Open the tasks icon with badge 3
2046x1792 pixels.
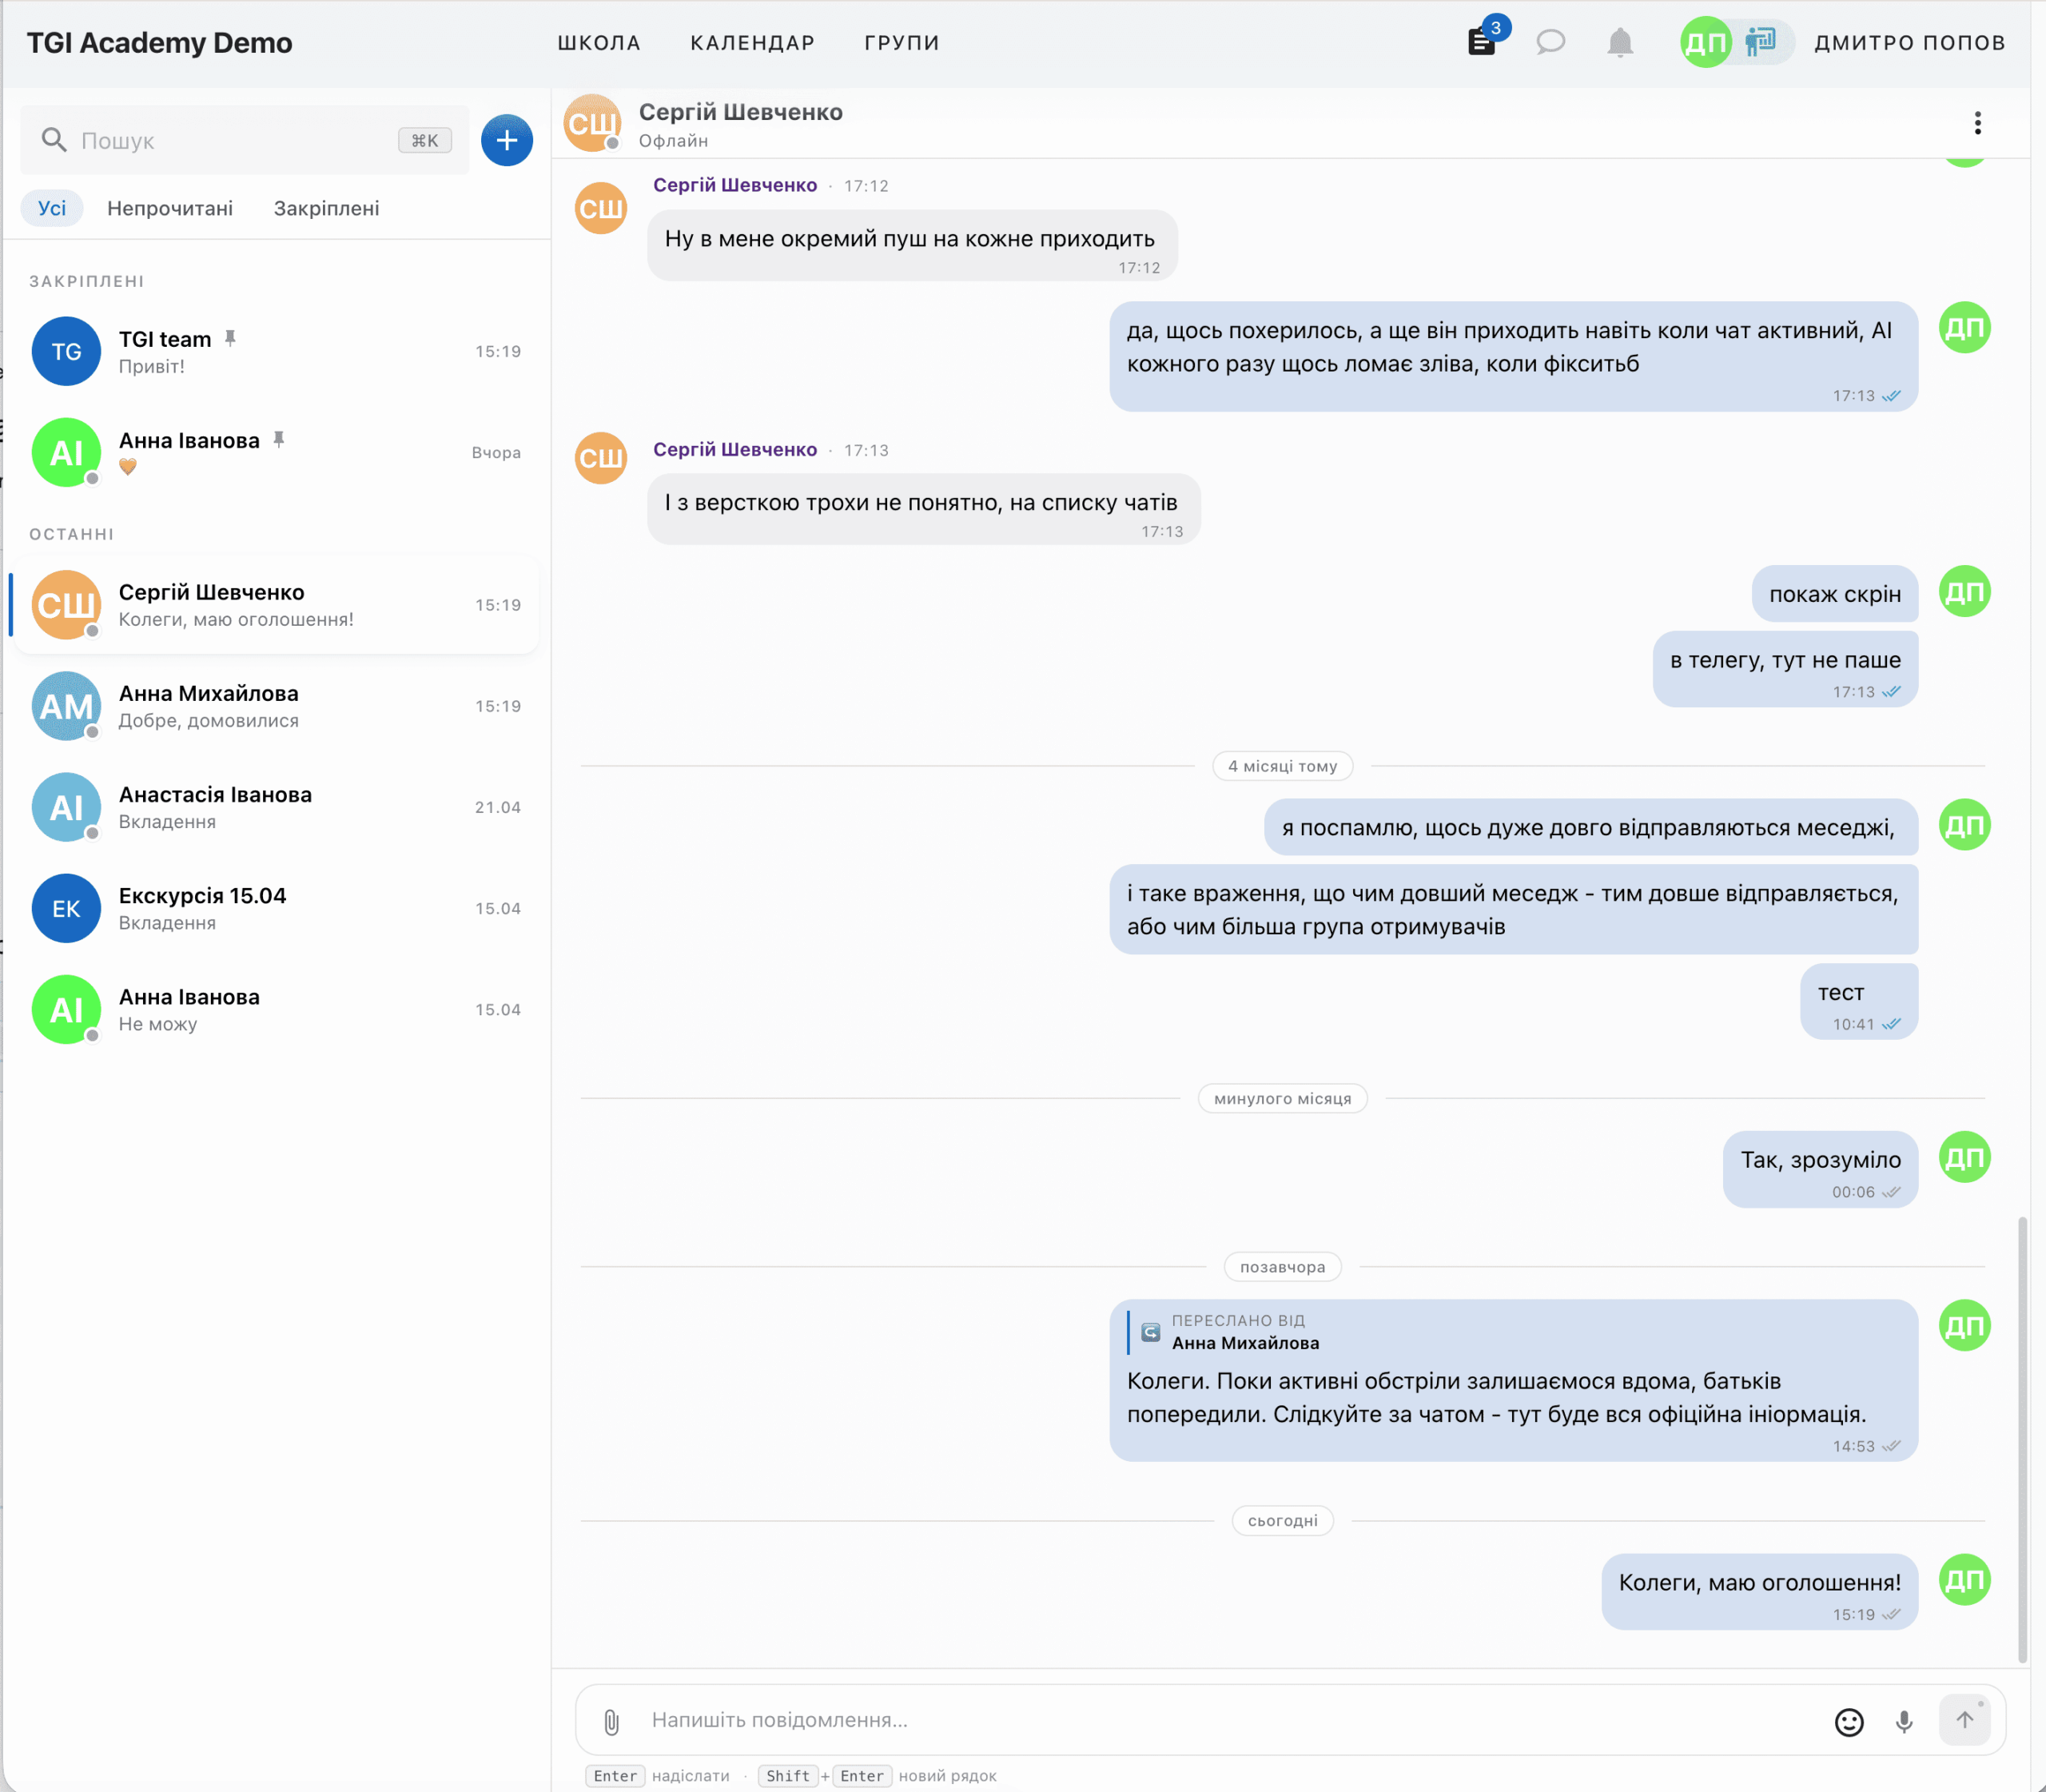click(x=1482, y=41)
